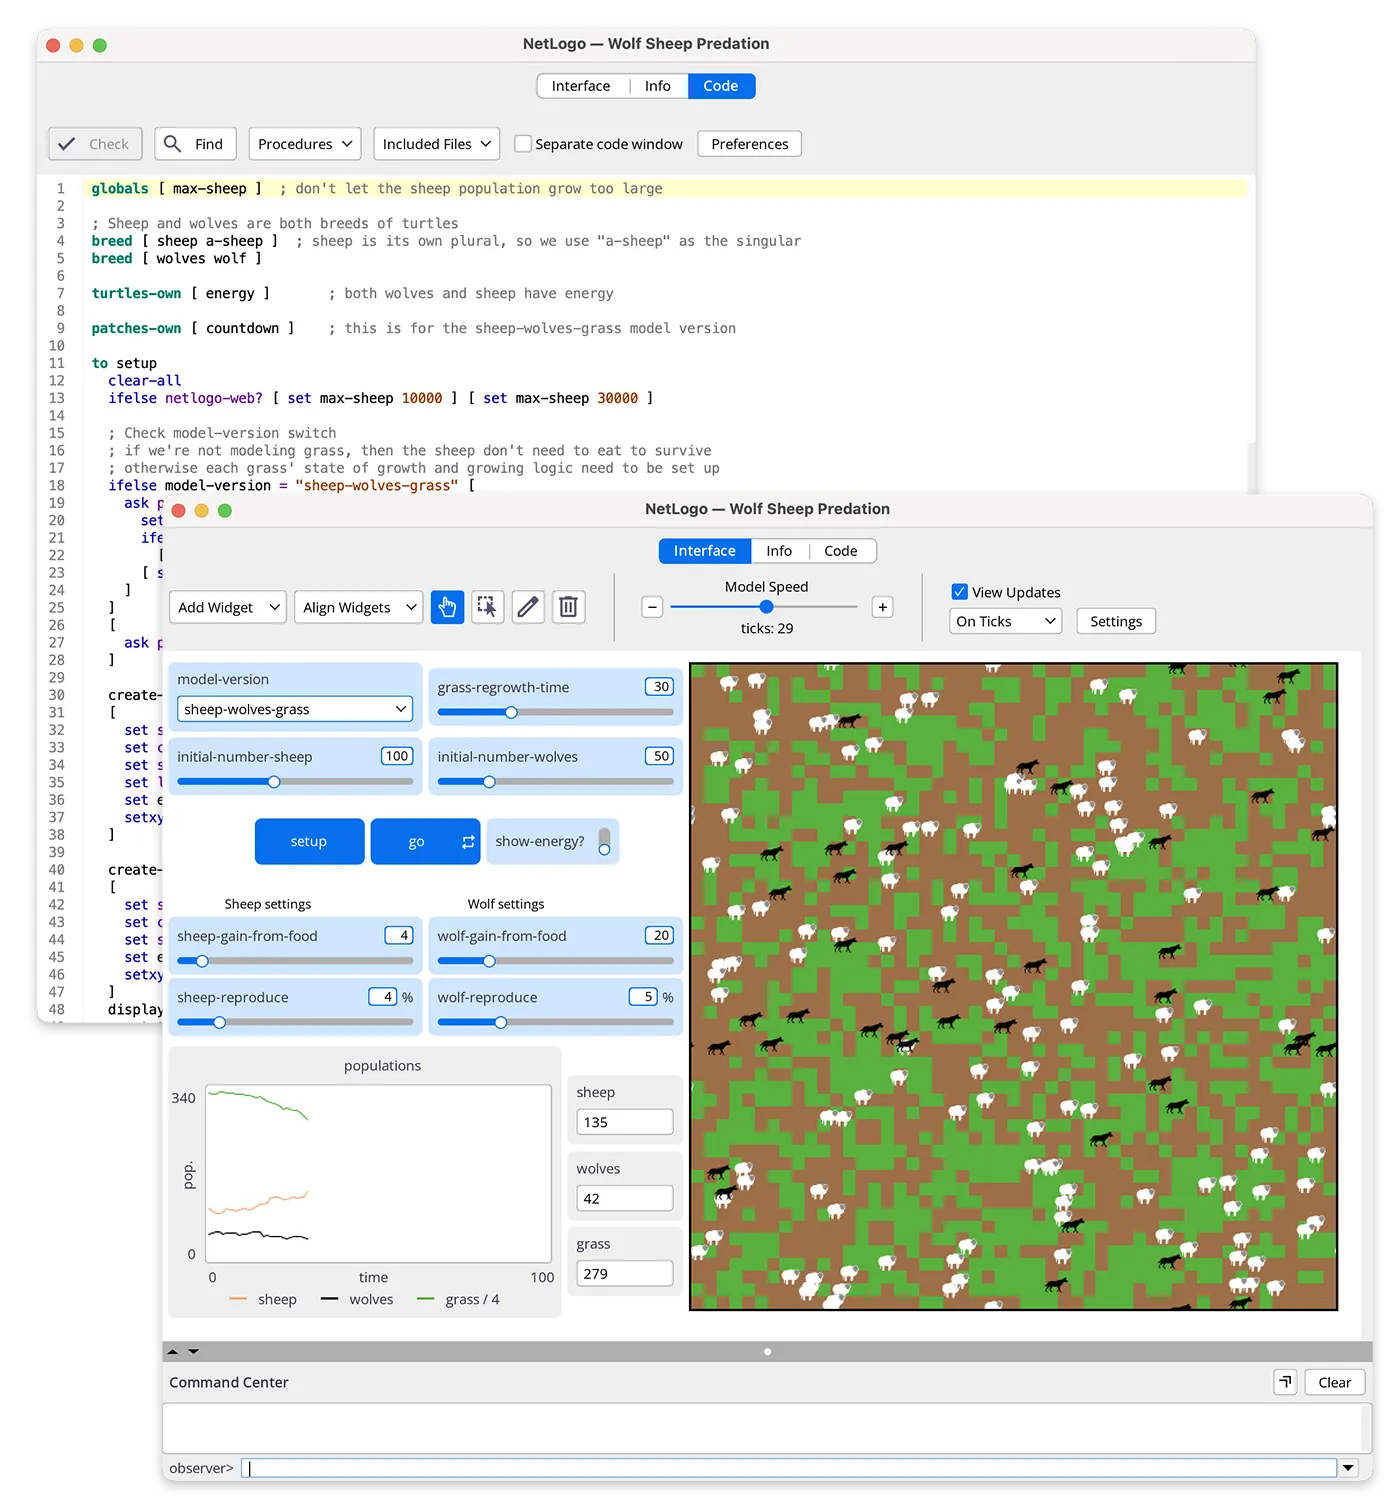Image resolution: width=1400 pixels, height=1512 pixels.
Task: Enable Separate code window checkbox
Action: pyautogui.click(x=523, y=144)
